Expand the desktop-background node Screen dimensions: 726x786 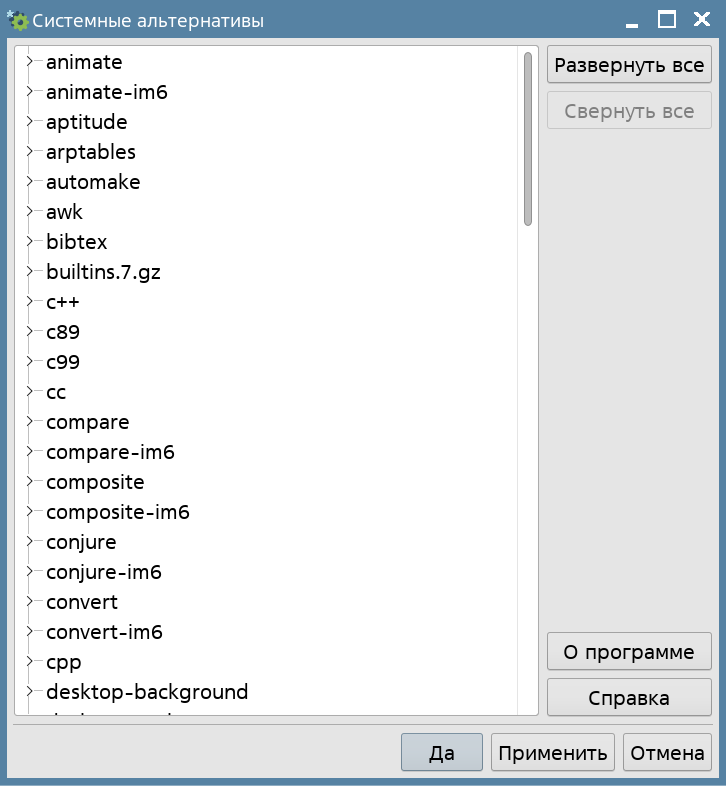click(30, 692)
